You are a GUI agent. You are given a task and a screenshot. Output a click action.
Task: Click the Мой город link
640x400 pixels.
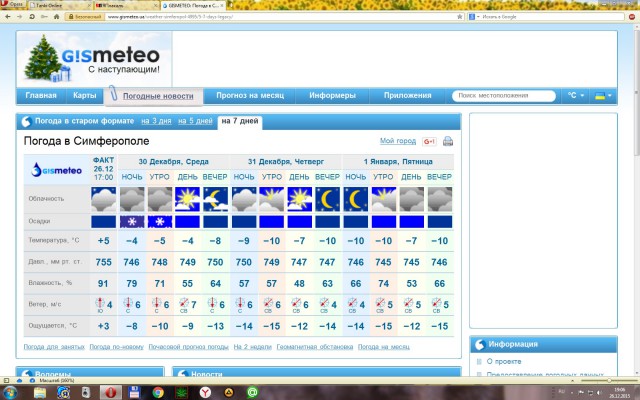coord(398,142)
